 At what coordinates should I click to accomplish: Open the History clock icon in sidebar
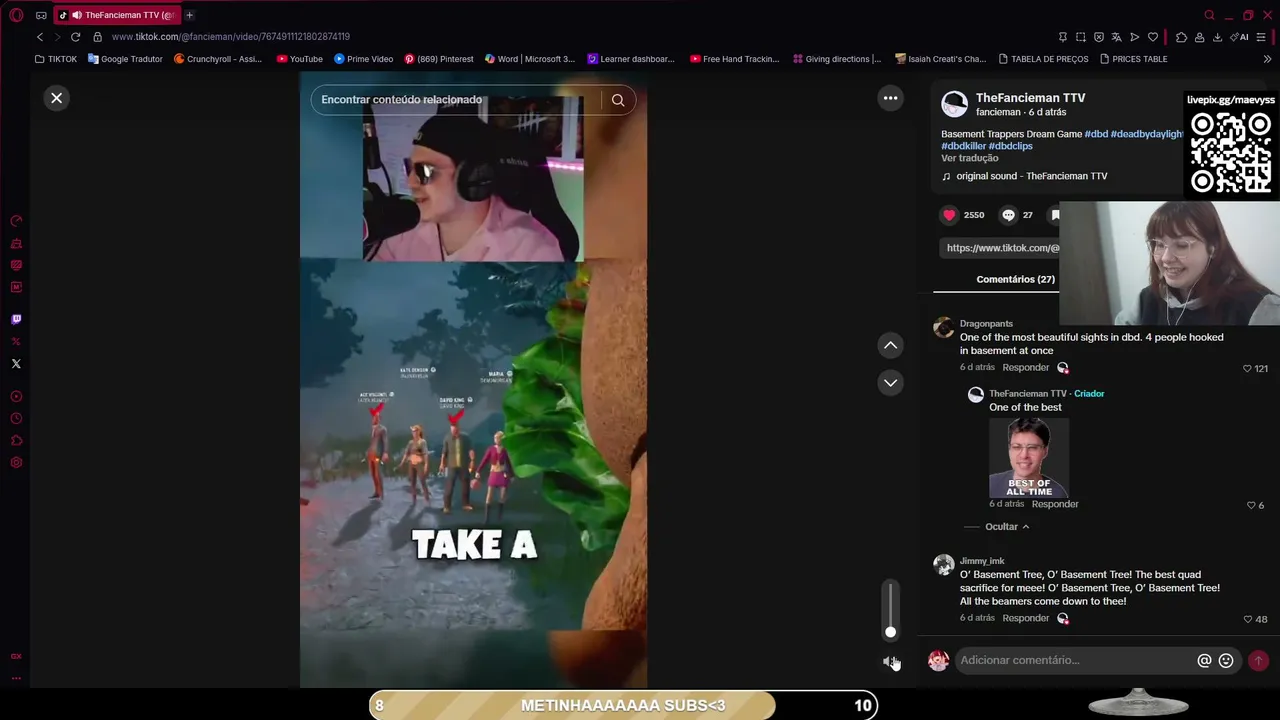[x=16, y=419]
